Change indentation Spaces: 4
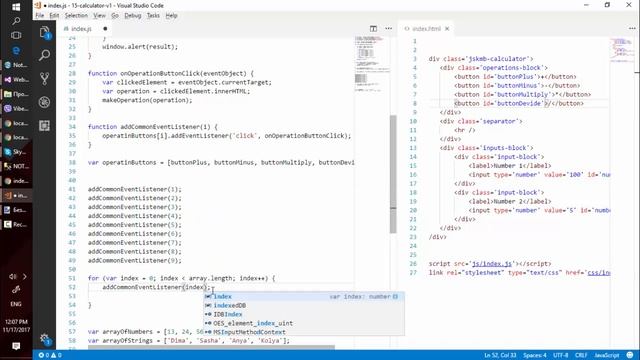 (x=535, y=355)
